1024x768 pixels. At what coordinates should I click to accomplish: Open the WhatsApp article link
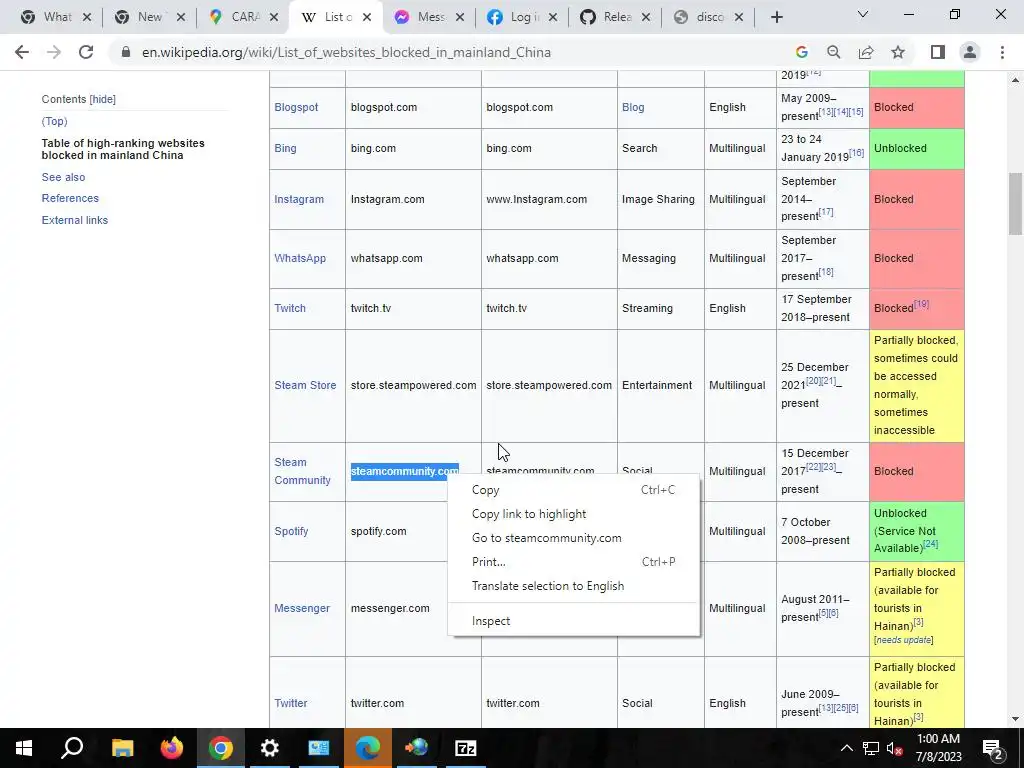[300, 258]
